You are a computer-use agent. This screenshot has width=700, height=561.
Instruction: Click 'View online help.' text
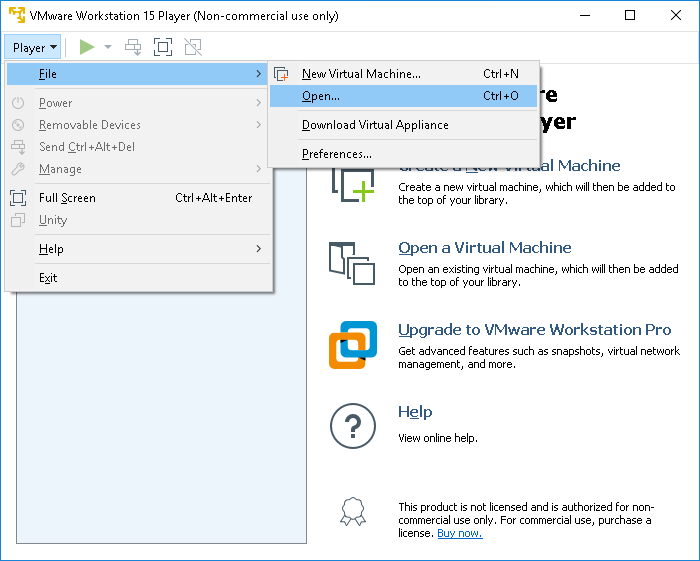click(x=438, y=438)
